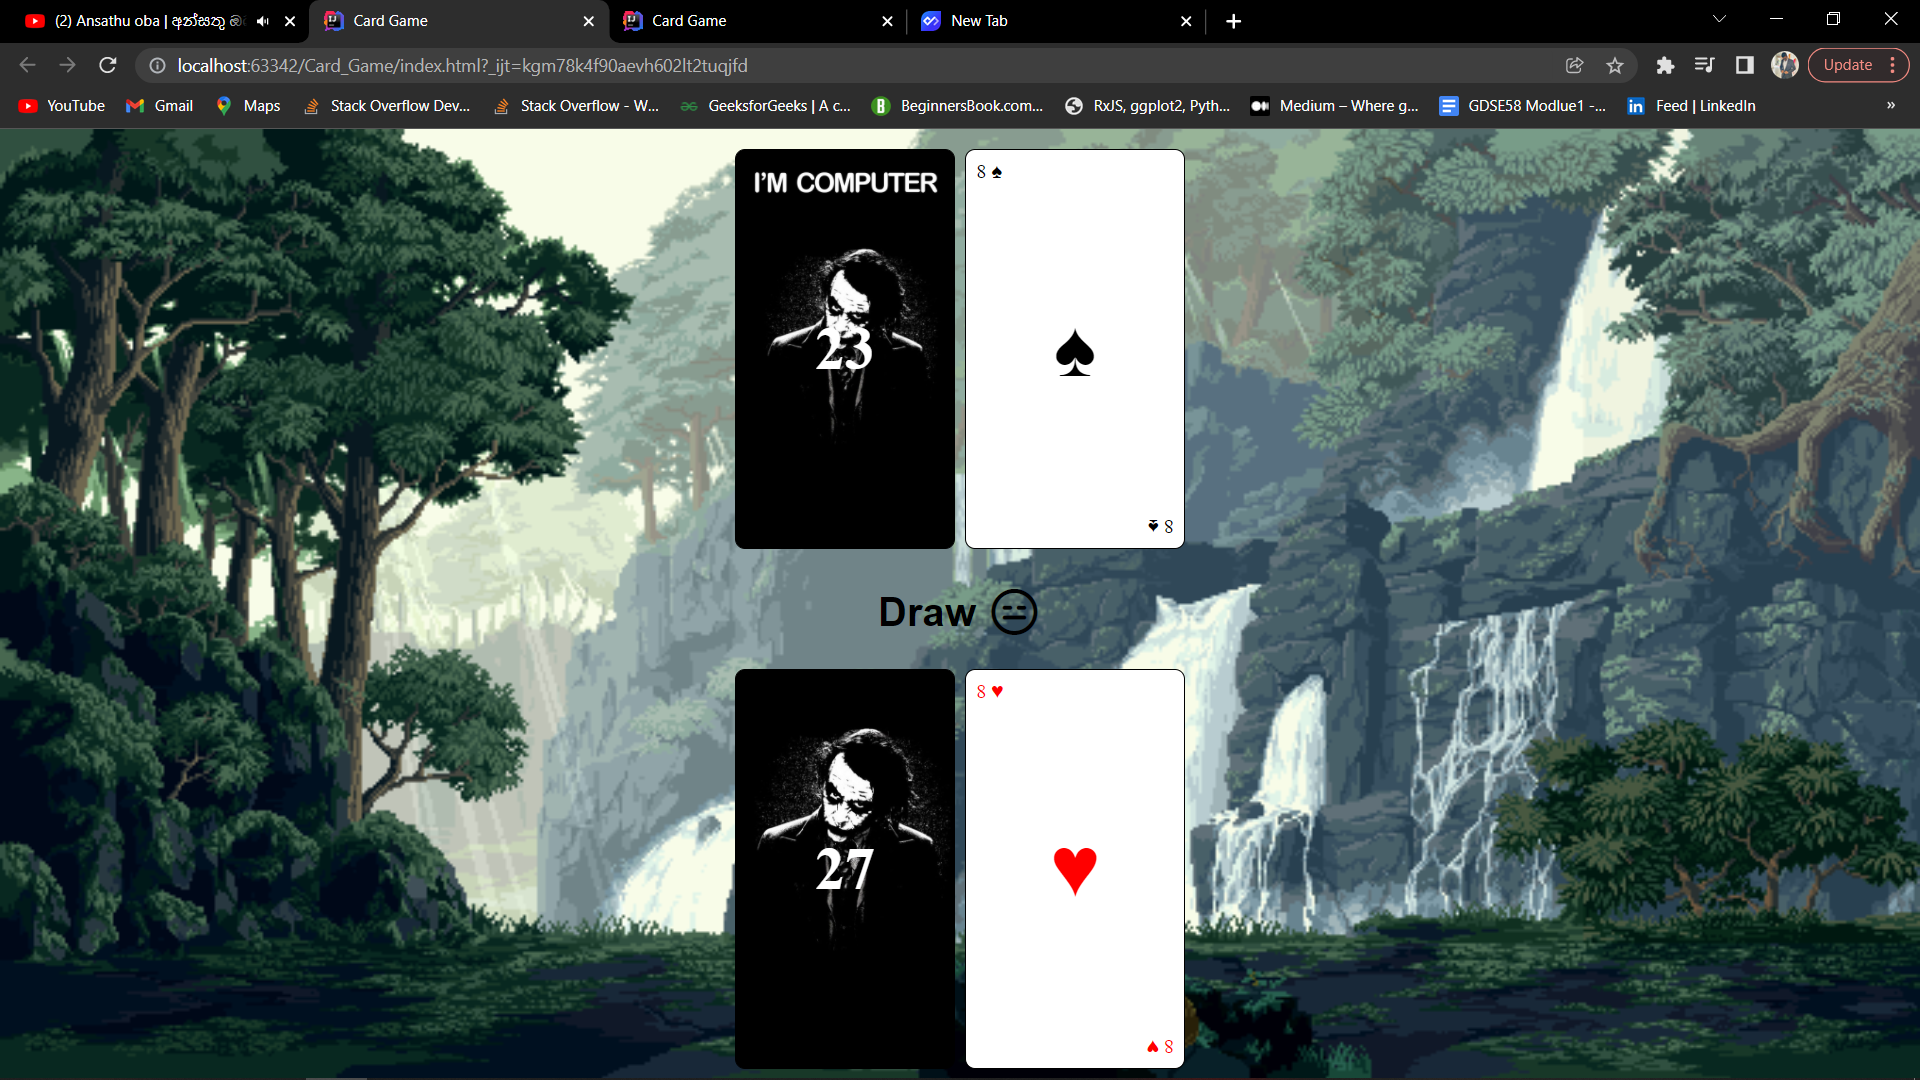1920x1080 pixels.
Task: Close the second Card Game tab
Action: 887,21
